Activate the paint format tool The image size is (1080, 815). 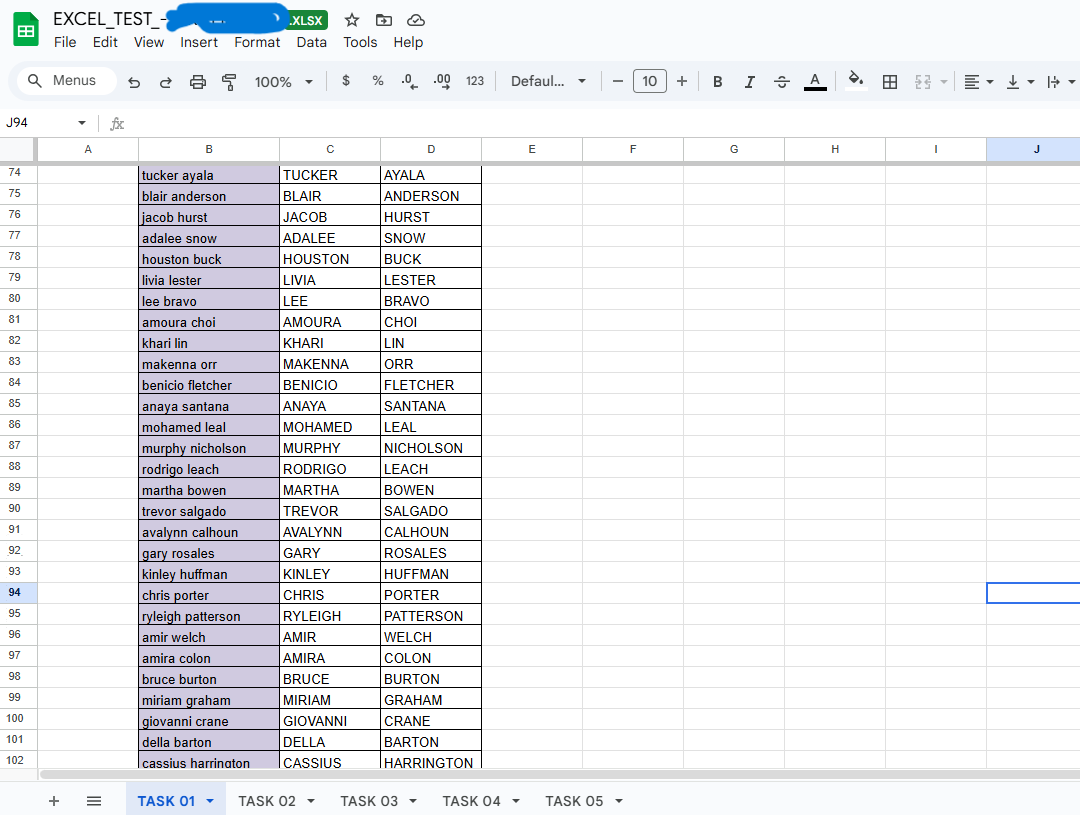click(229, 82)
